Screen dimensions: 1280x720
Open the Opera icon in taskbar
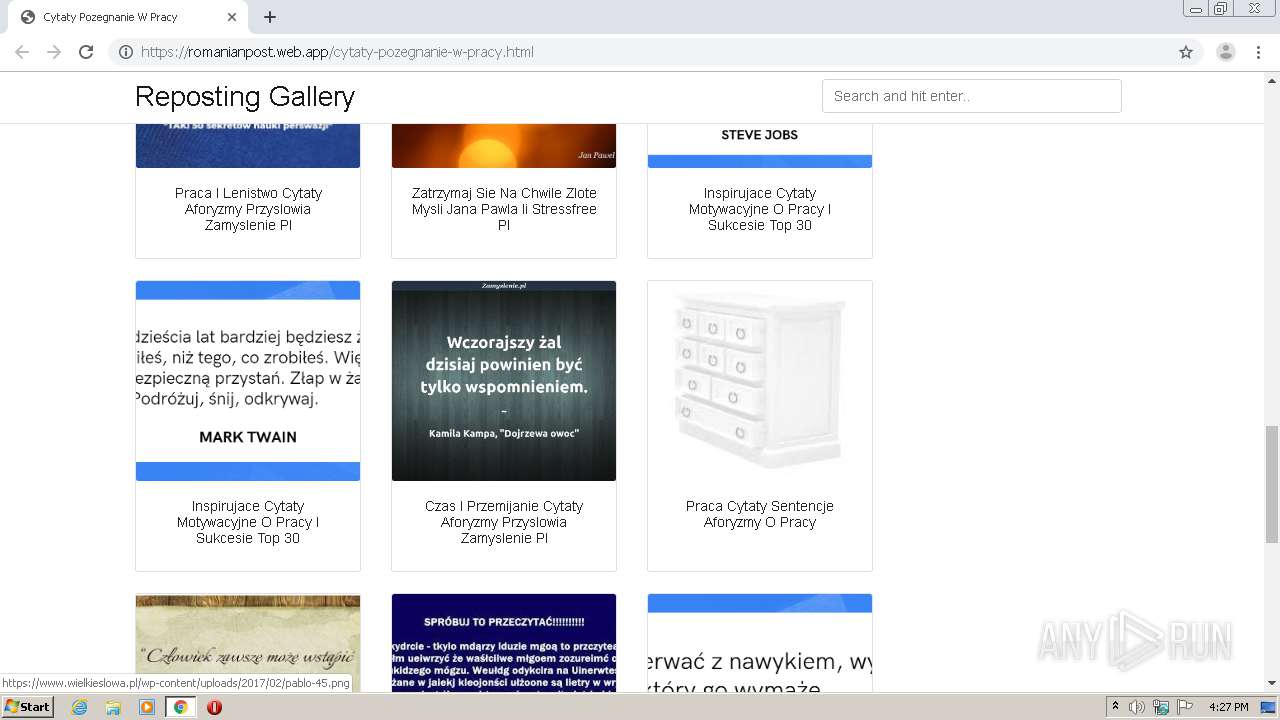click(214, 707)
